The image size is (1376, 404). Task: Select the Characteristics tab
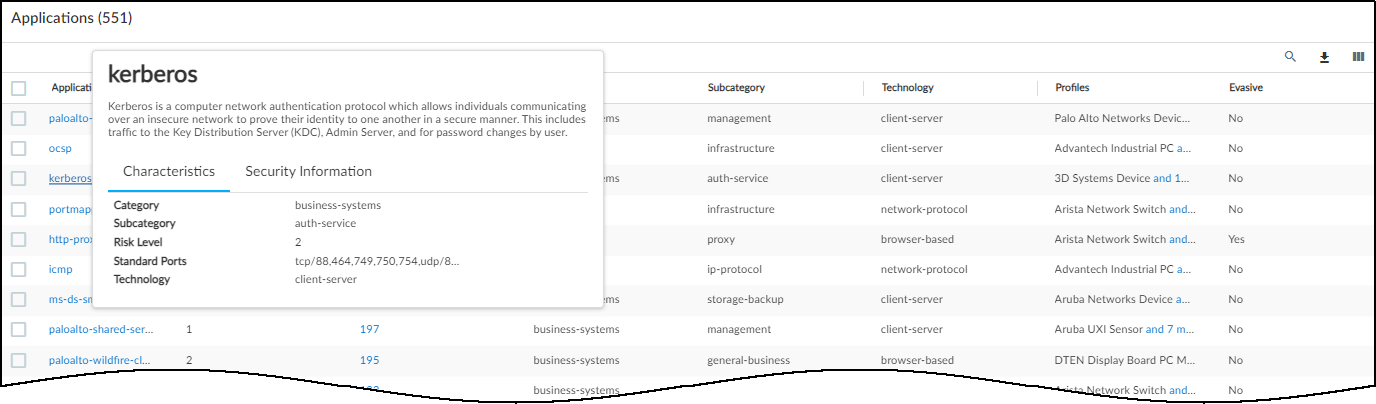pos(168,171)
